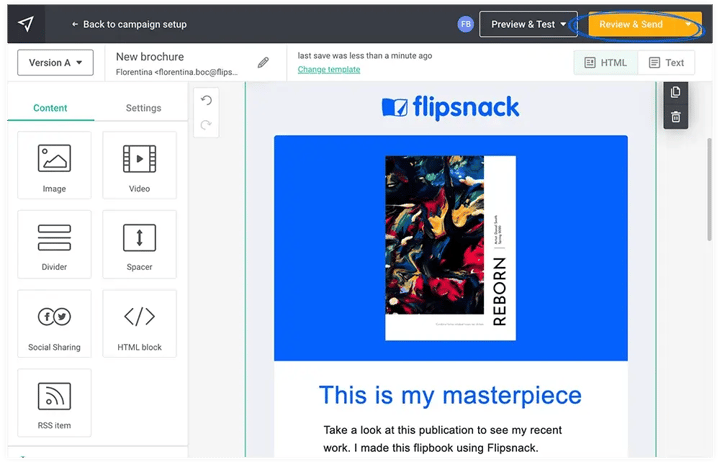720x462 pixels.
Task: Click the undo arrow icon
Action: (206, 100)
